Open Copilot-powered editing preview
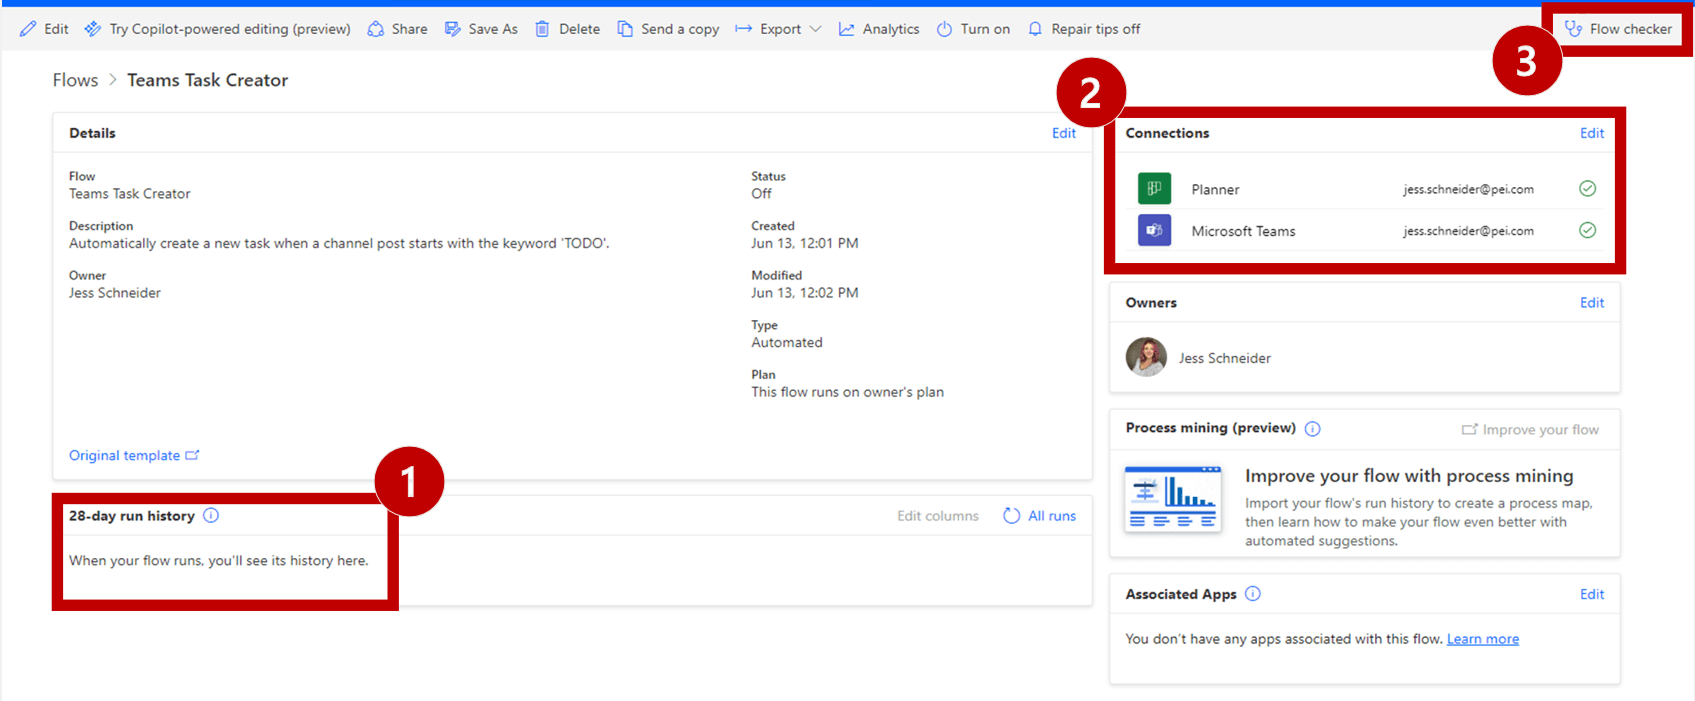This screenshot has width=1695, height=701. click(x=217, y=29)
